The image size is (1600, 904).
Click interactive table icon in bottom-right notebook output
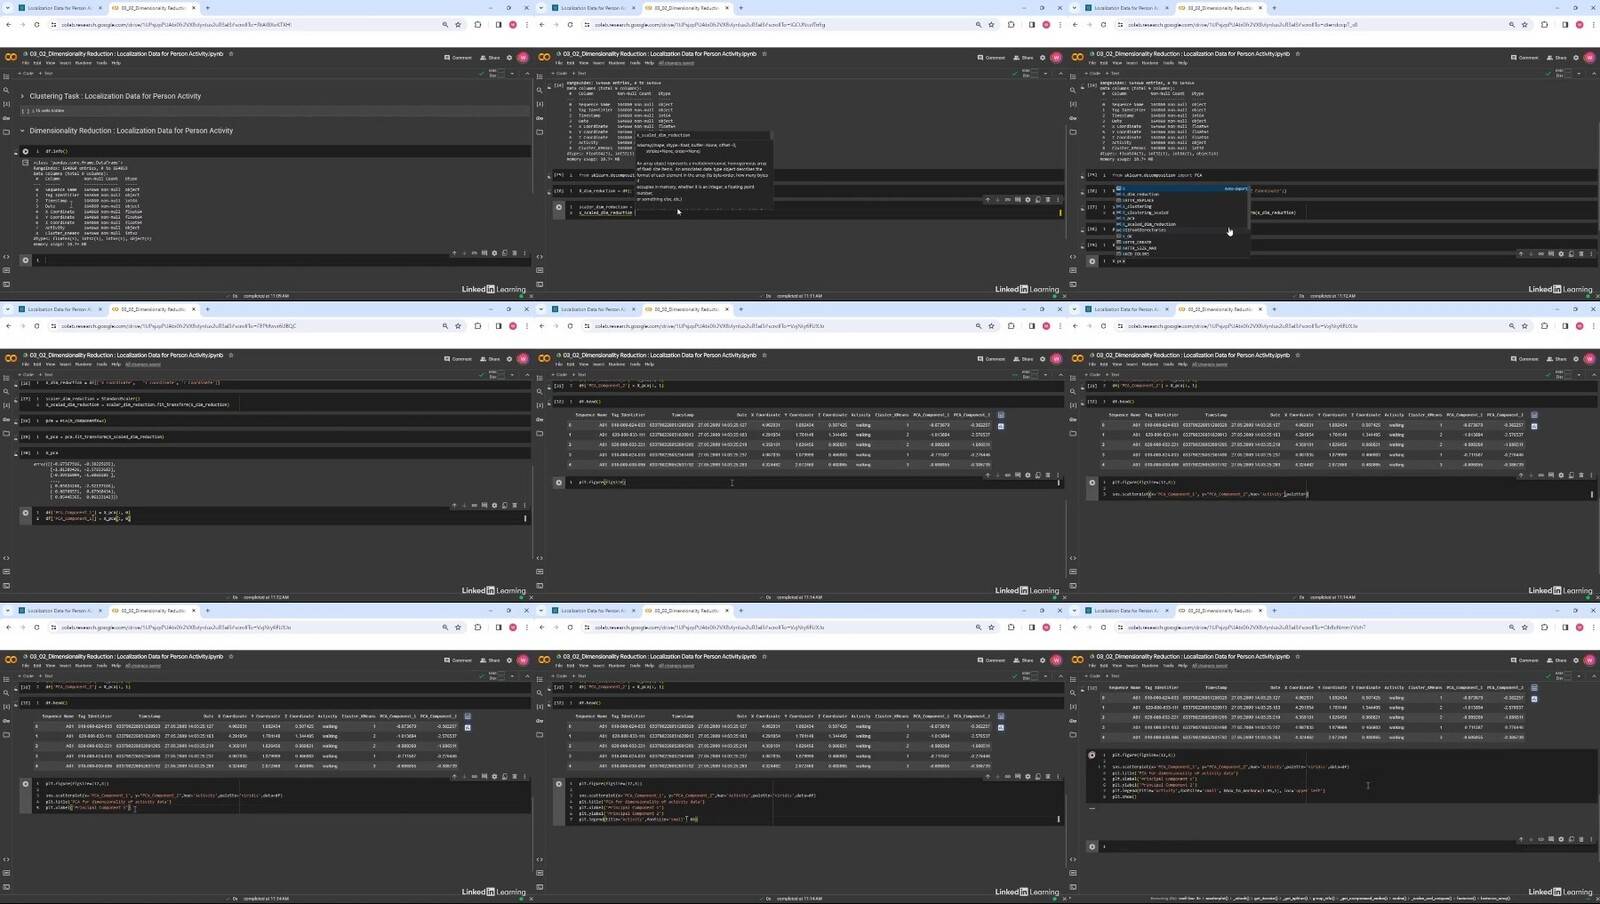click(1534, 688)
